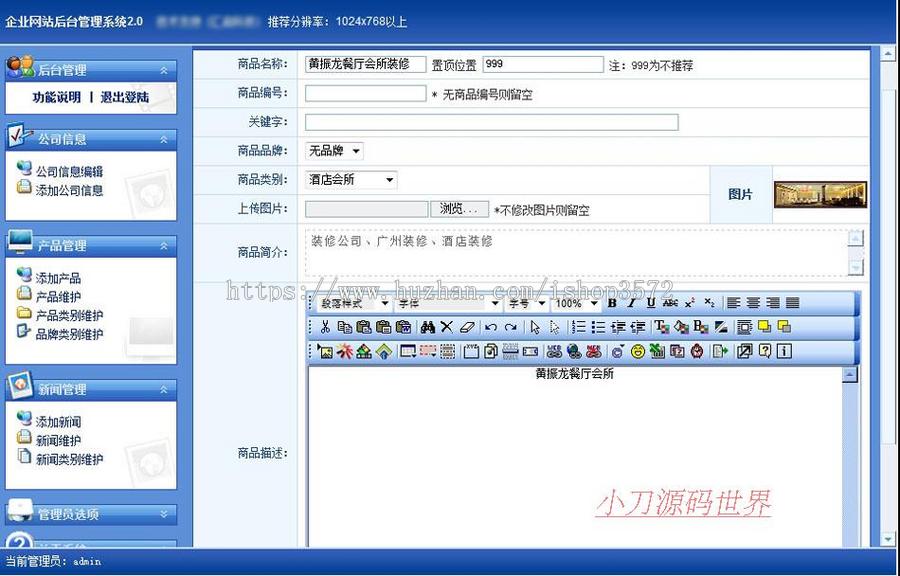Click the 置顶位置 input containing 999
The image size is (900, 576).
tap(542, 63)
